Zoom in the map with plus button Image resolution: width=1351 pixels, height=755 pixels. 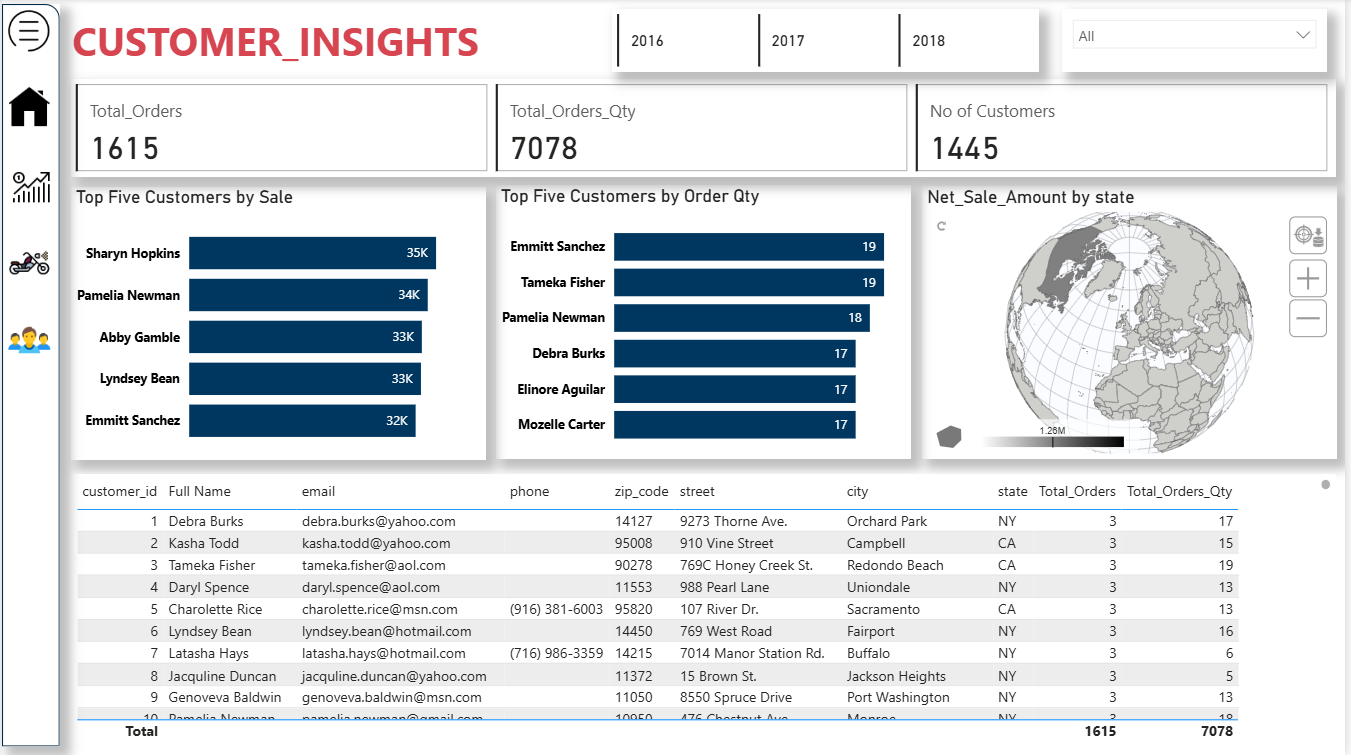click(x=1308, y=277)
